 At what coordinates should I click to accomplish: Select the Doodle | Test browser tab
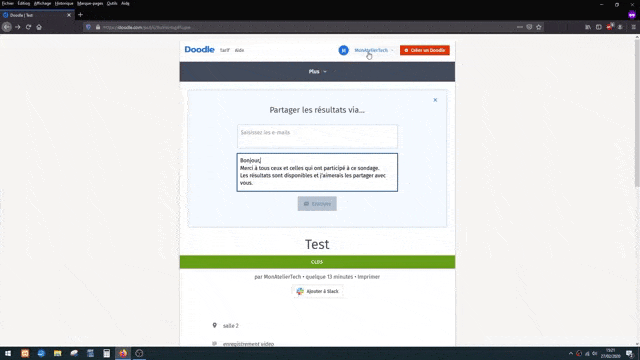pyautogui.click(x=37, y=15)
